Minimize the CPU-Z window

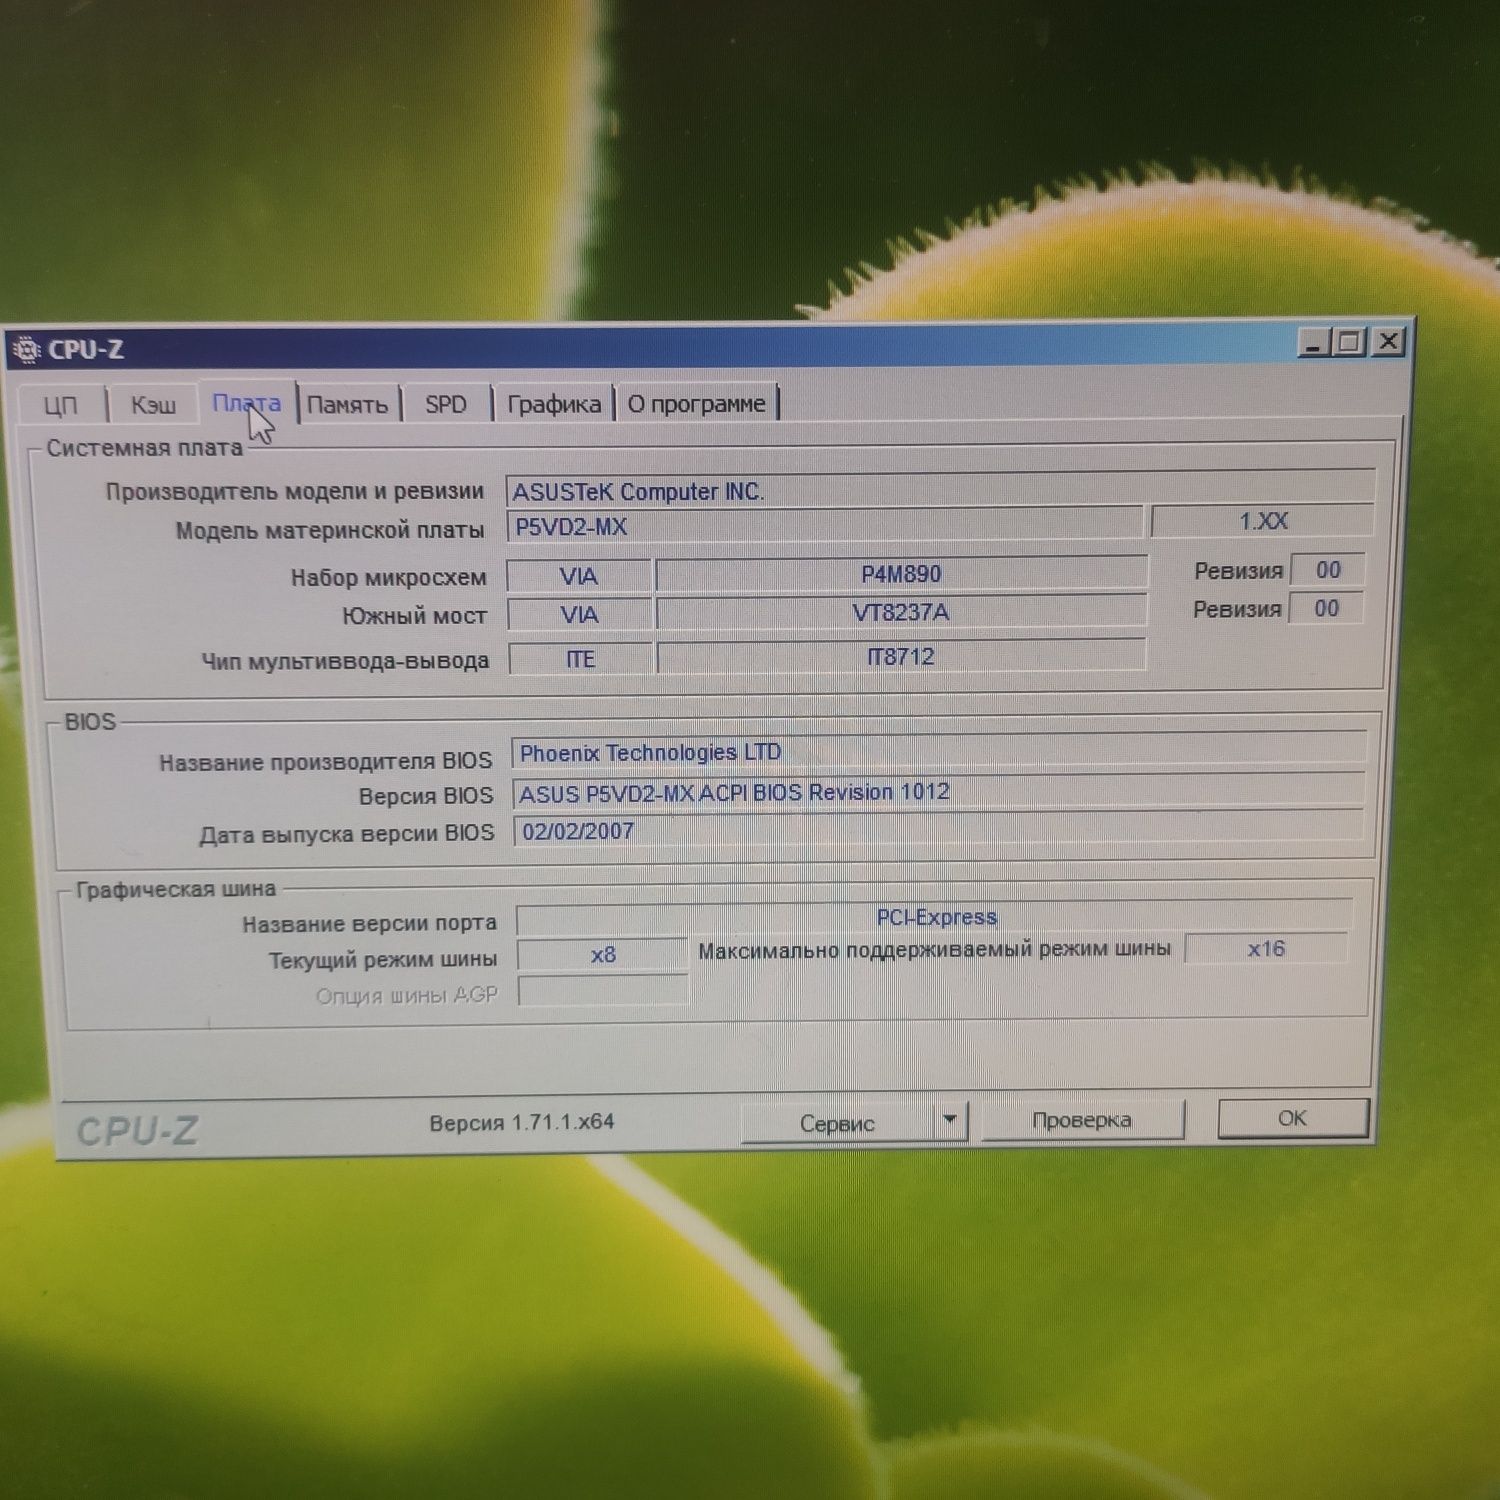pyautogui.click(x=1314, y=343)
